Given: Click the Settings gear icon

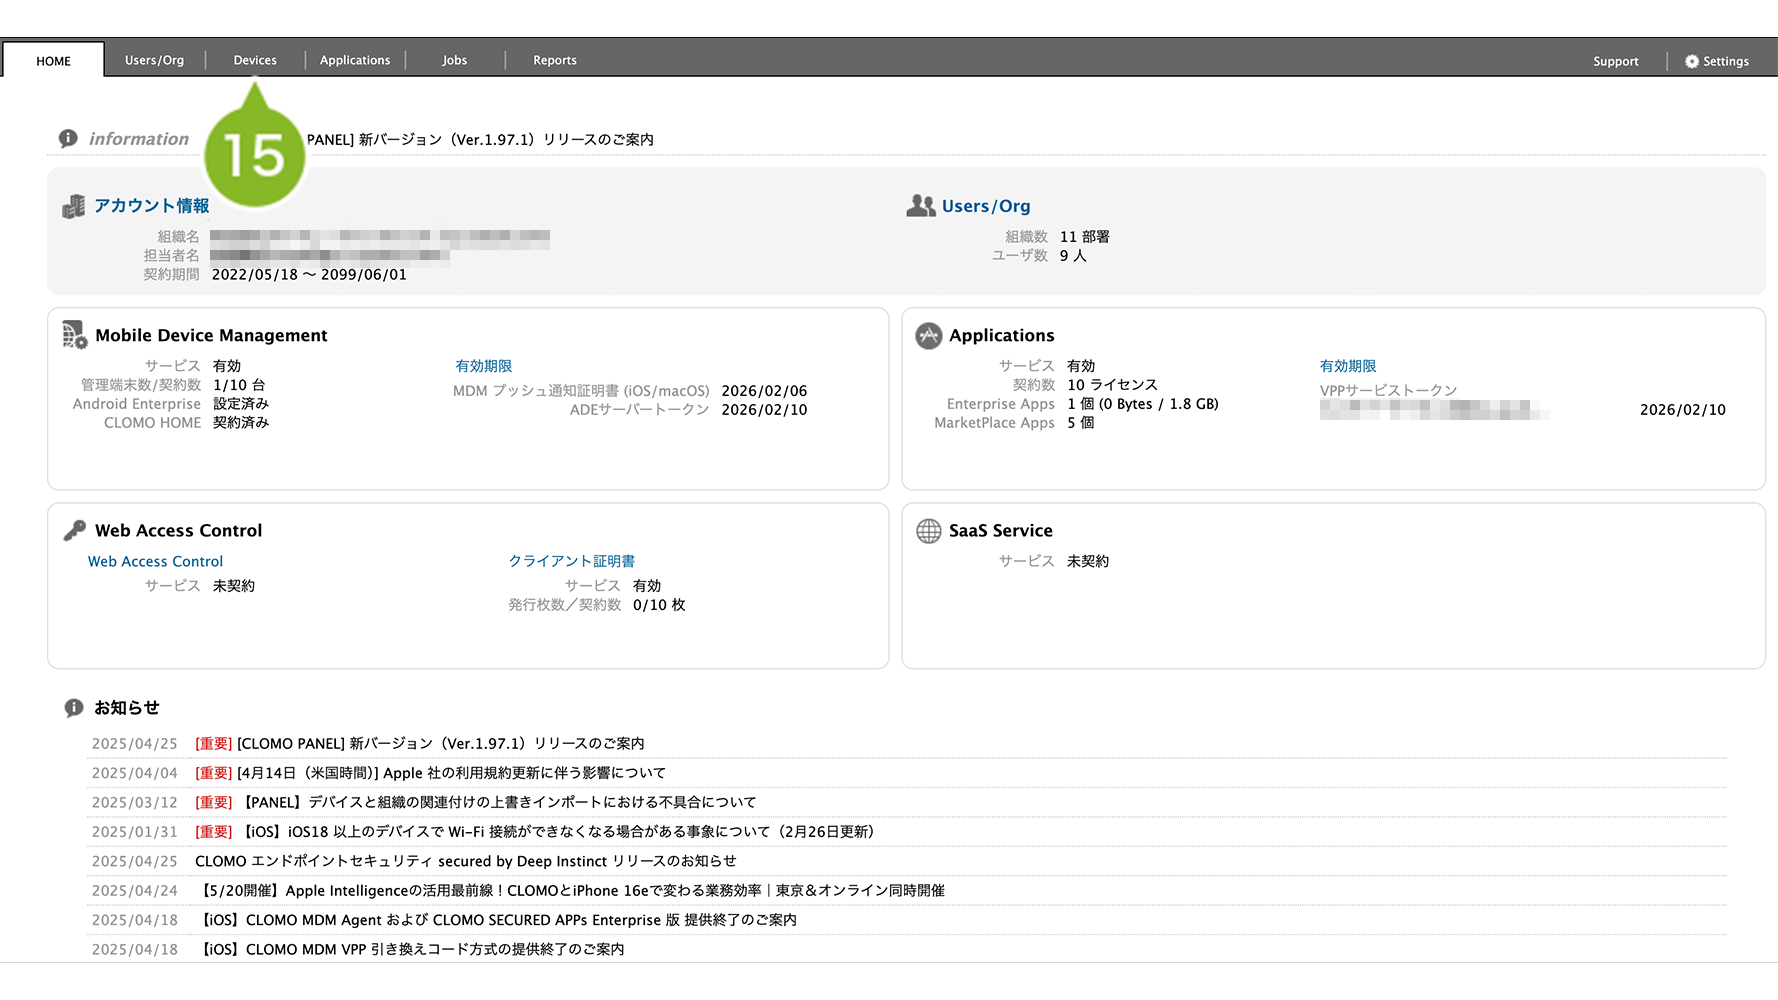Looking at the screenshot, I should 1692,61.
